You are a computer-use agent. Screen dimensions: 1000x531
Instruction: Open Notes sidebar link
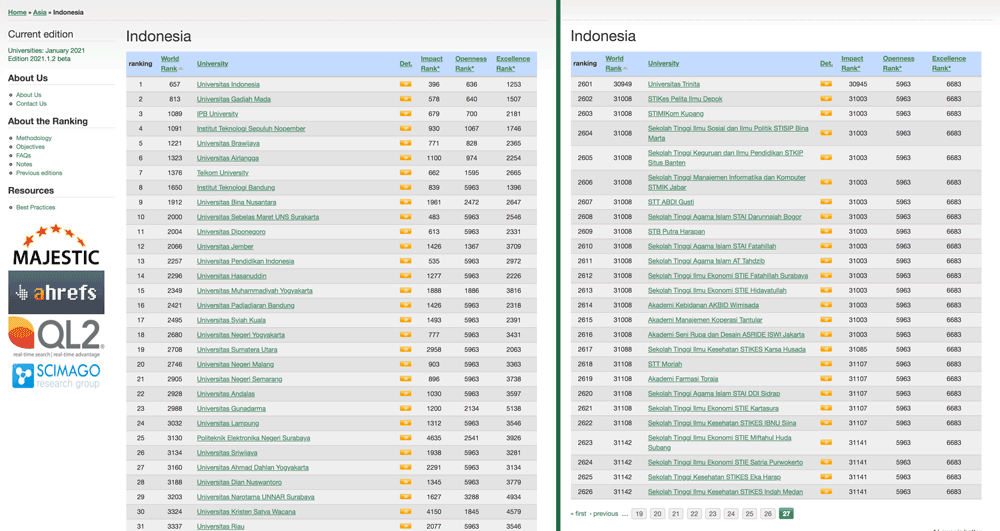click(x=24, y=164)
